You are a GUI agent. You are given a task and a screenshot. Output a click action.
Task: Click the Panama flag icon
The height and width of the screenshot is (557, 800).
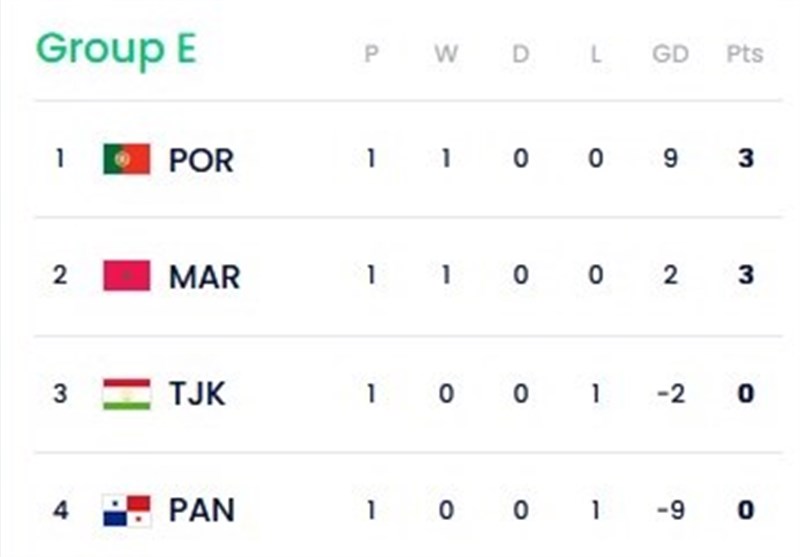point(127,511)
